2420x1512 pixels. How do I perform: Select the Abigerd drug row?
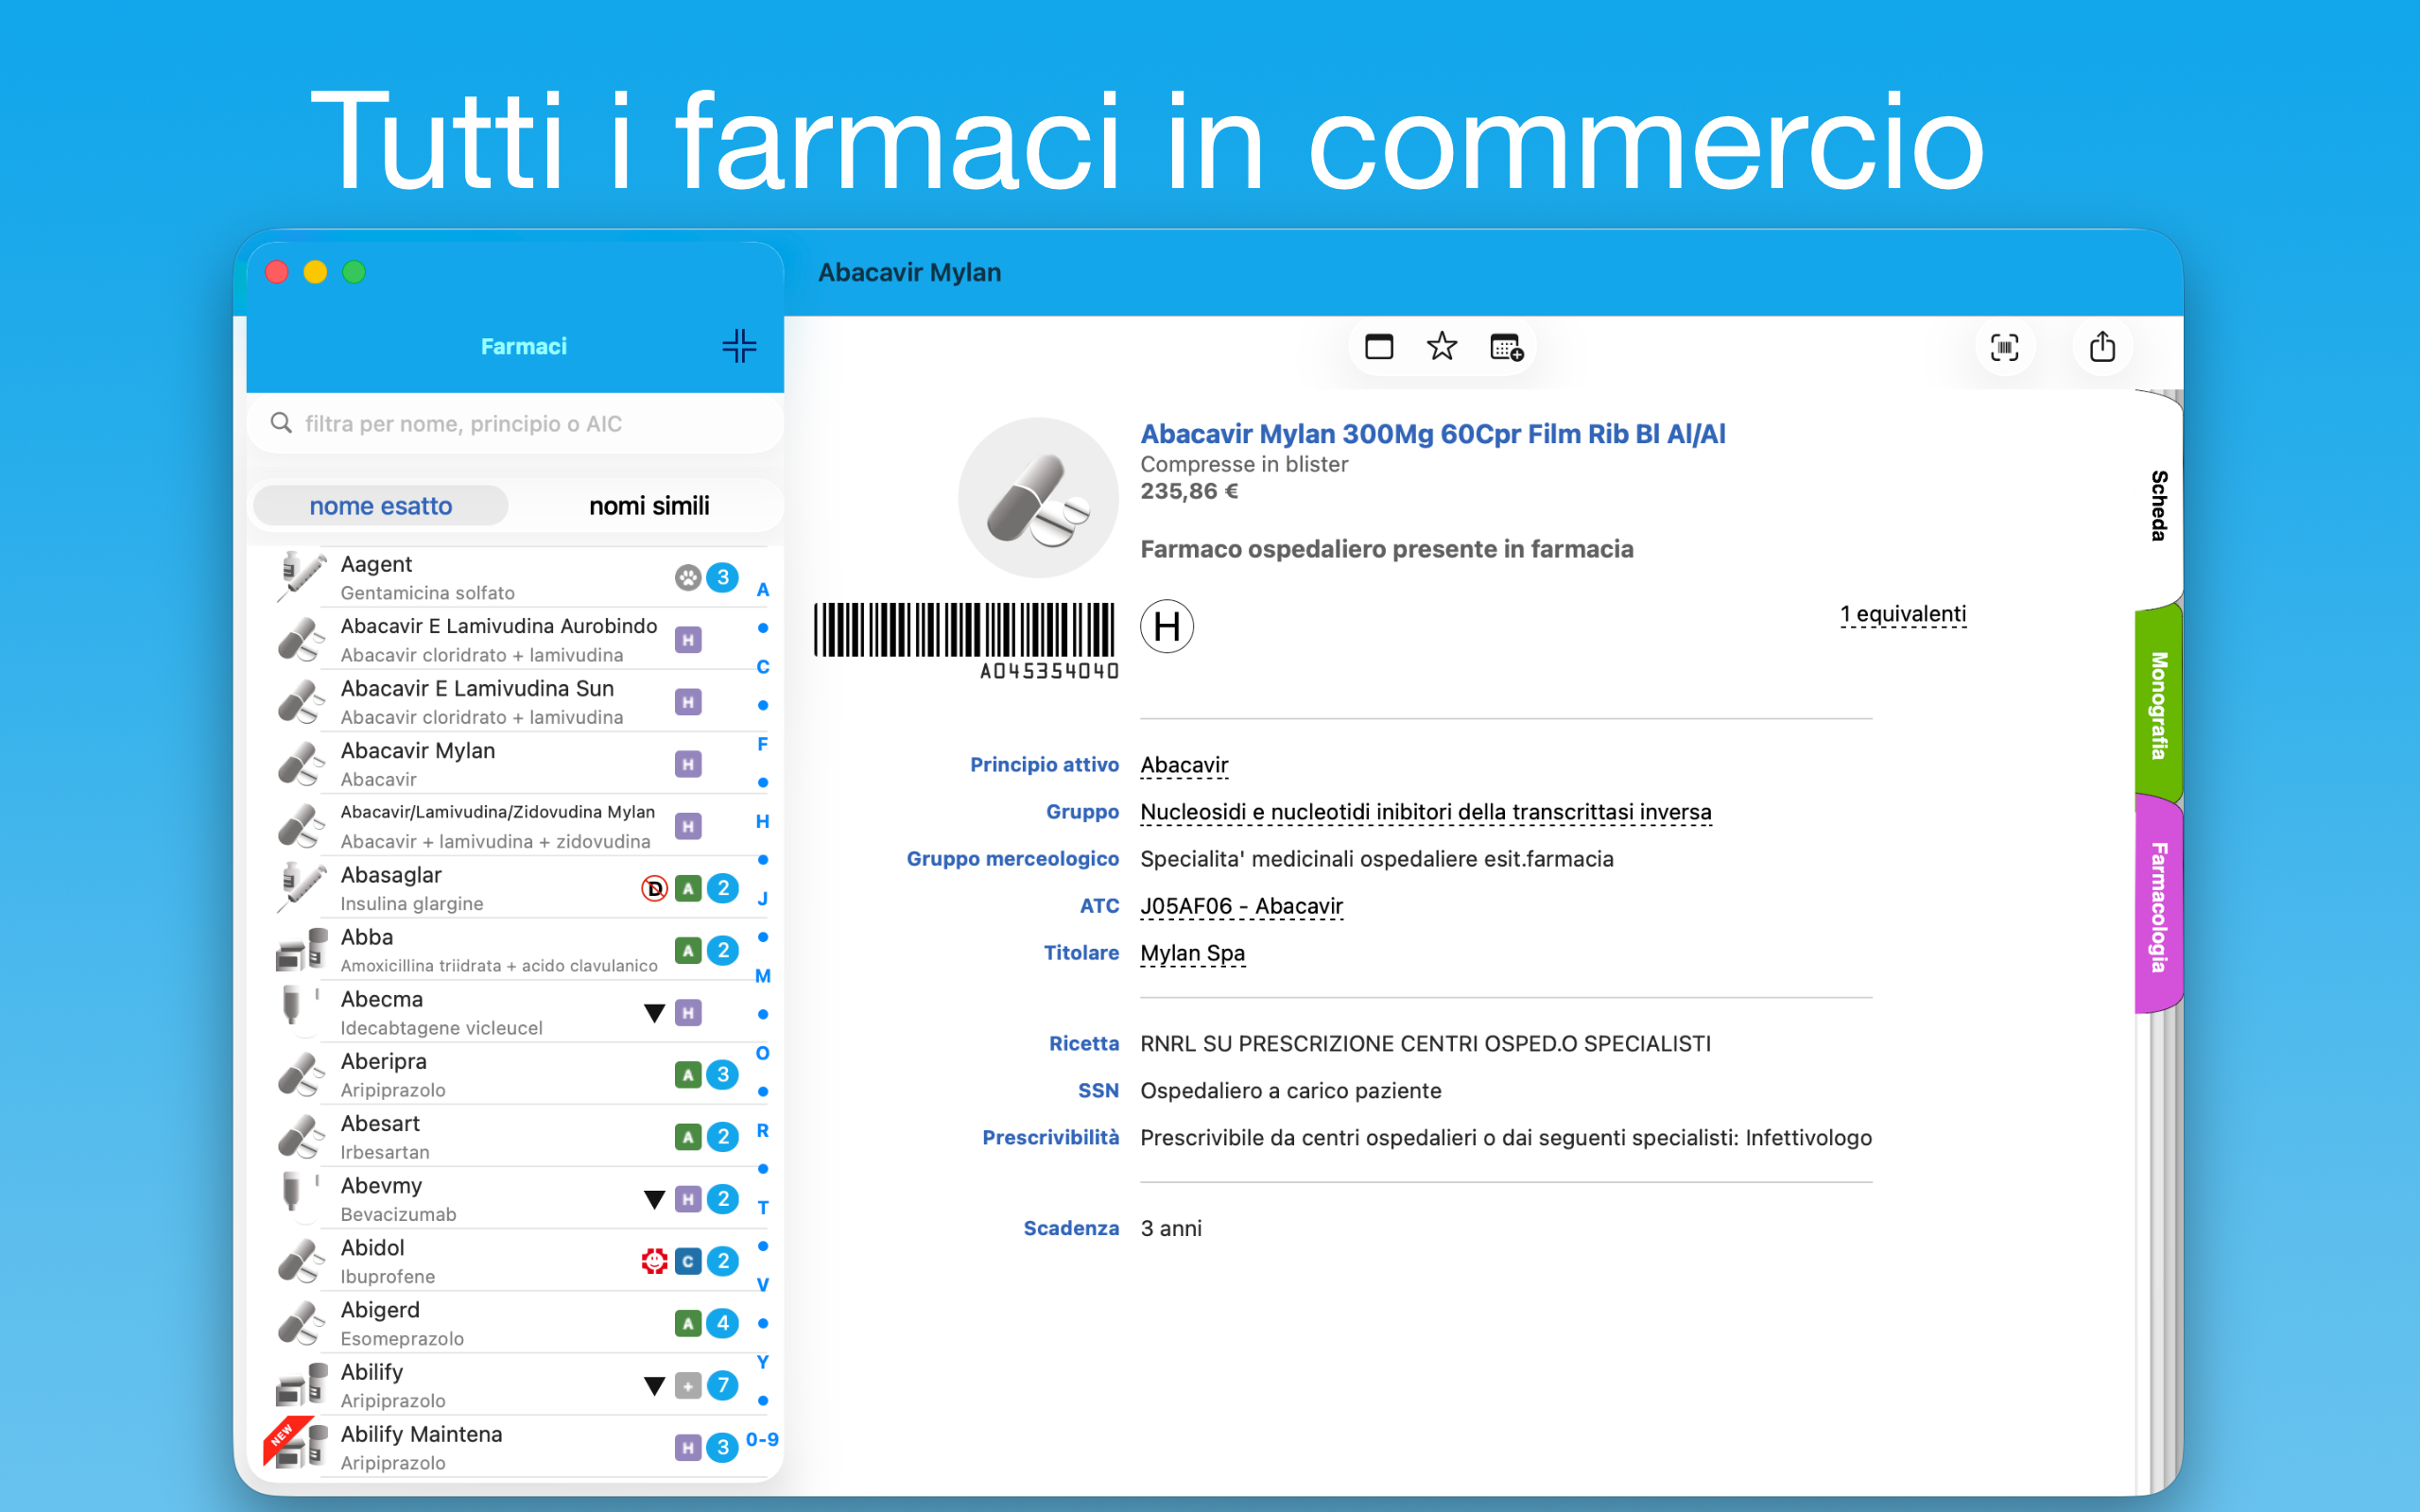pyautogui.click(x=508, y=1323)
